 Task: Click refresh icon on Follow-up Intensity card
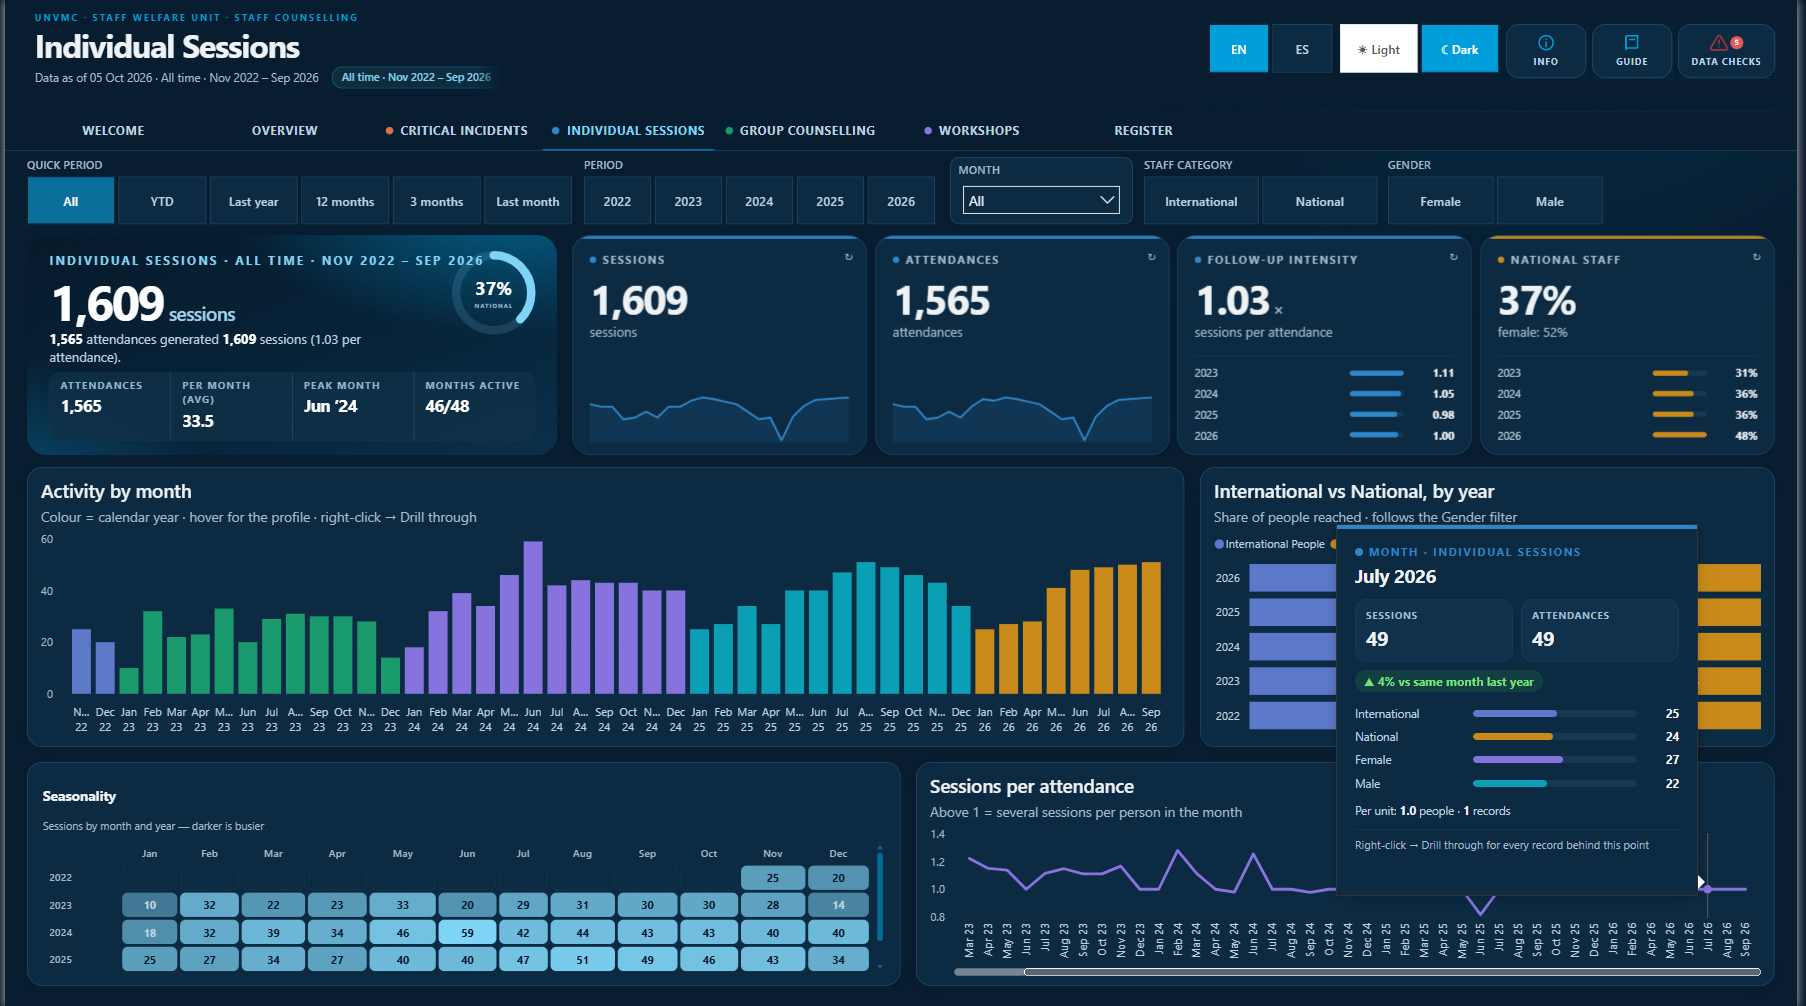click(1454, 257)
